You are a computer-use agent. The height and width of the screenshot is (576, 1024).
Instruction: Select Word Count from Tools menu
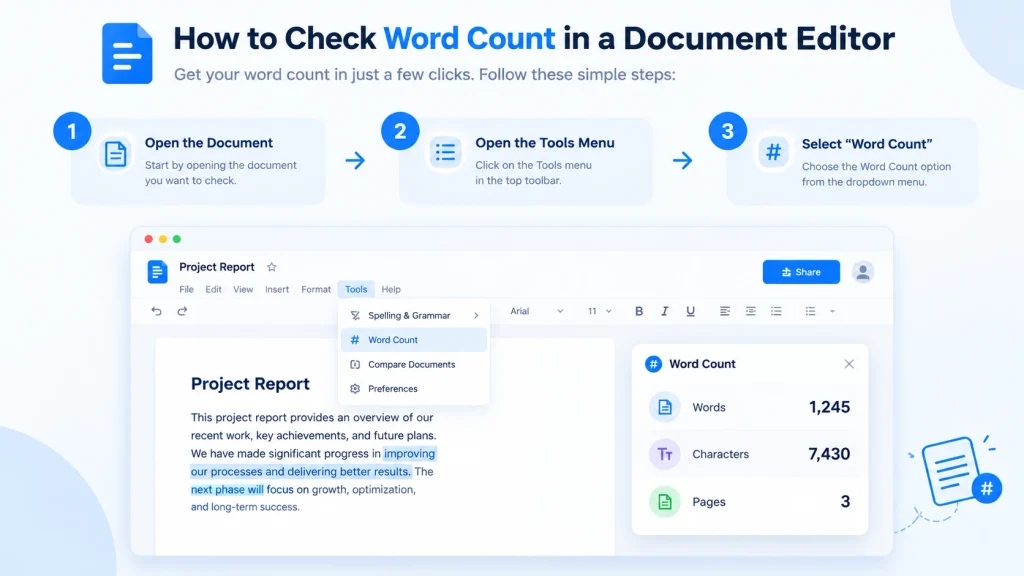coord(414,340)
